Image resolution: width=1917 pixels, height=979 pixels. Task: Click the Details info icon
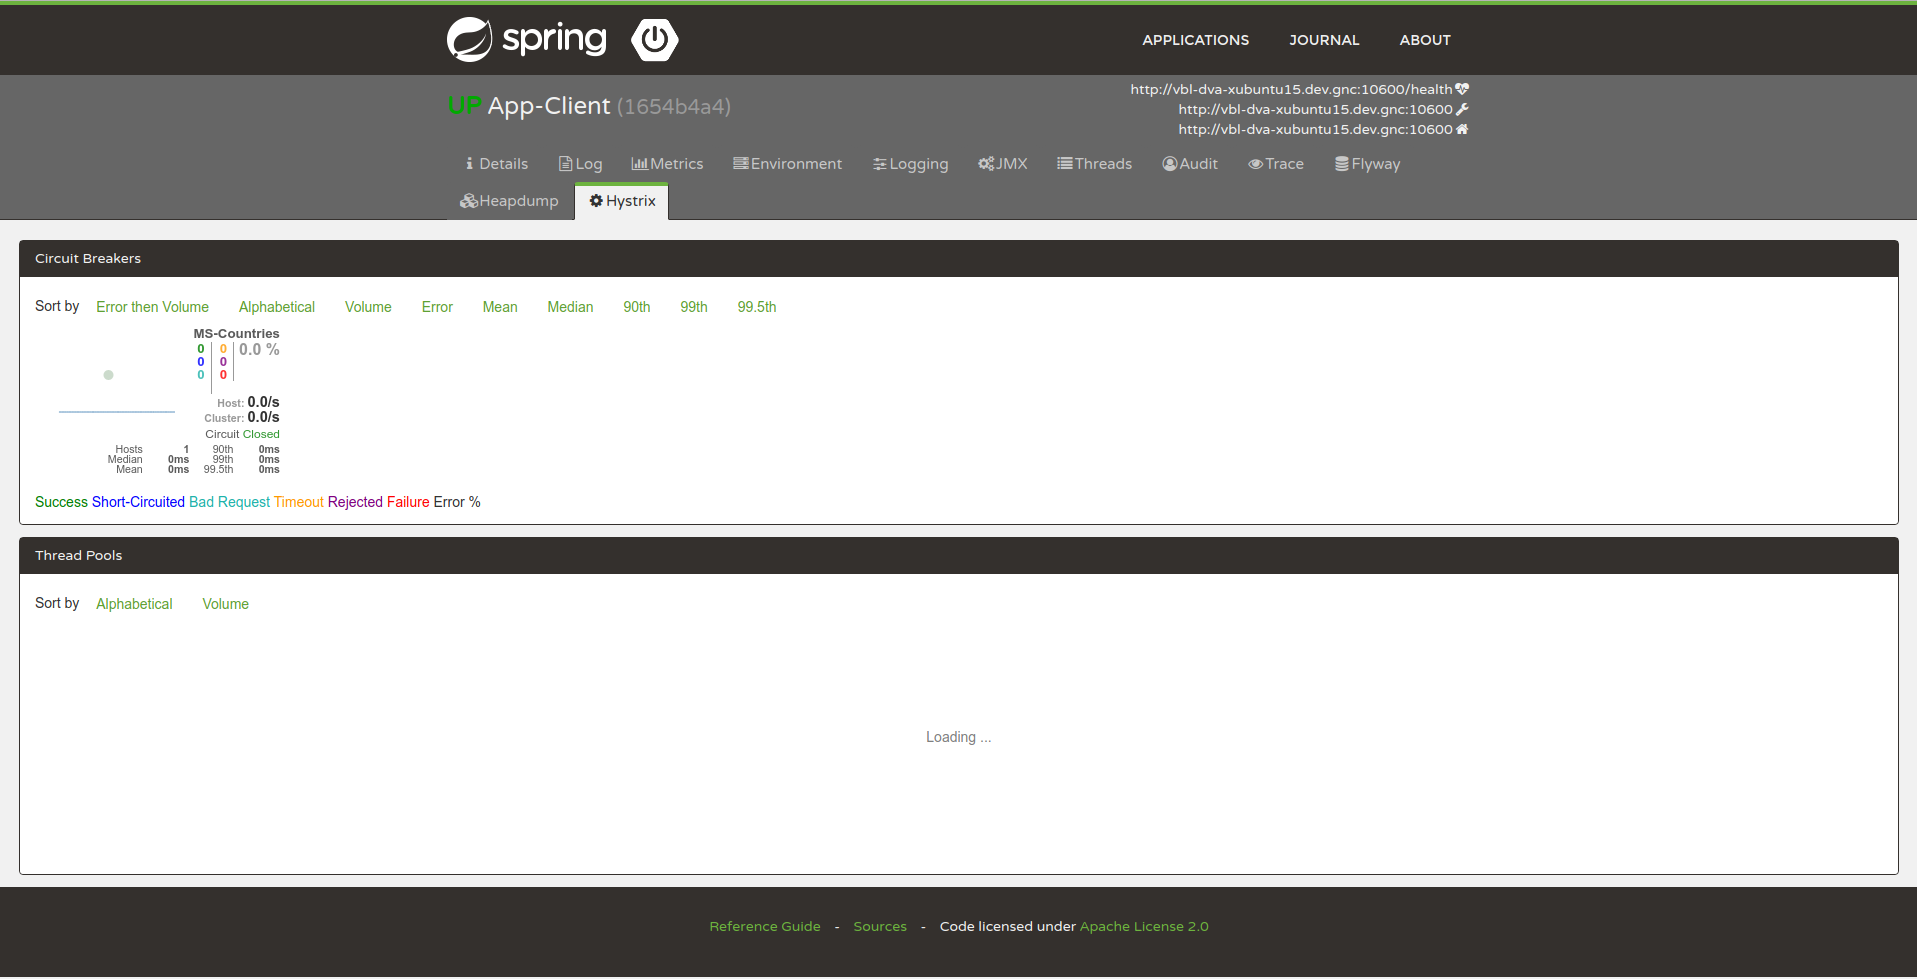469,164
